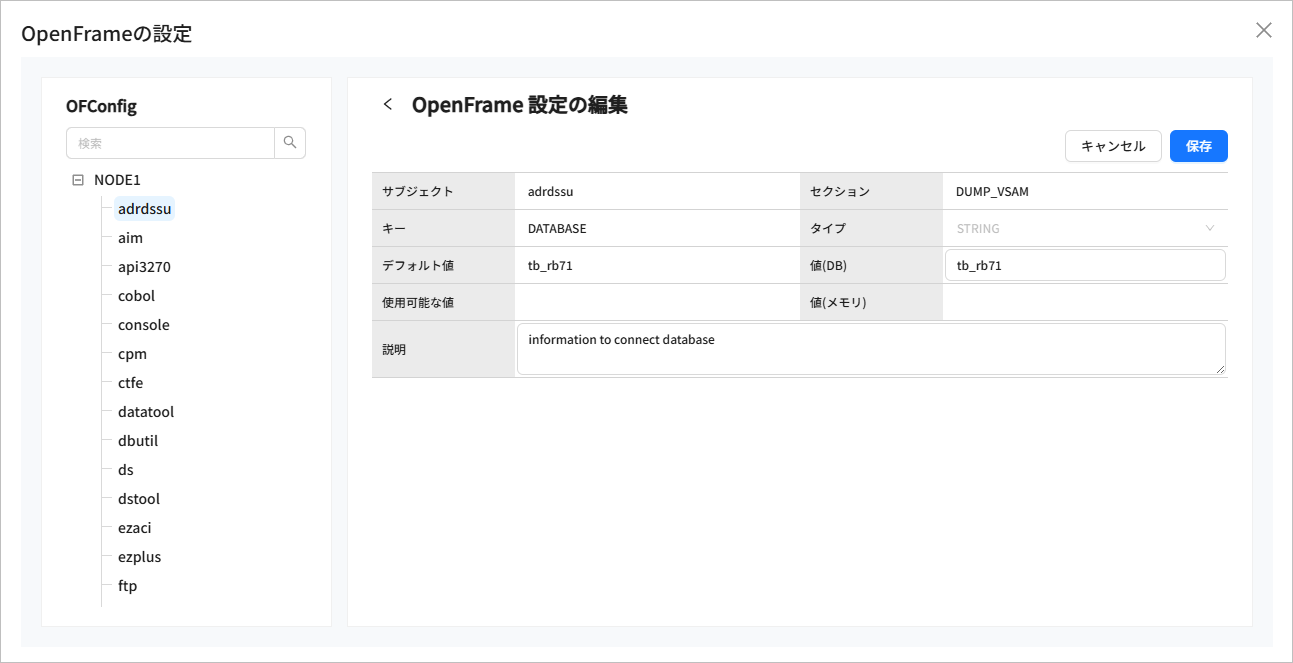
Task: Choose the cobol tree entry
Action: (x=136, y=296)
